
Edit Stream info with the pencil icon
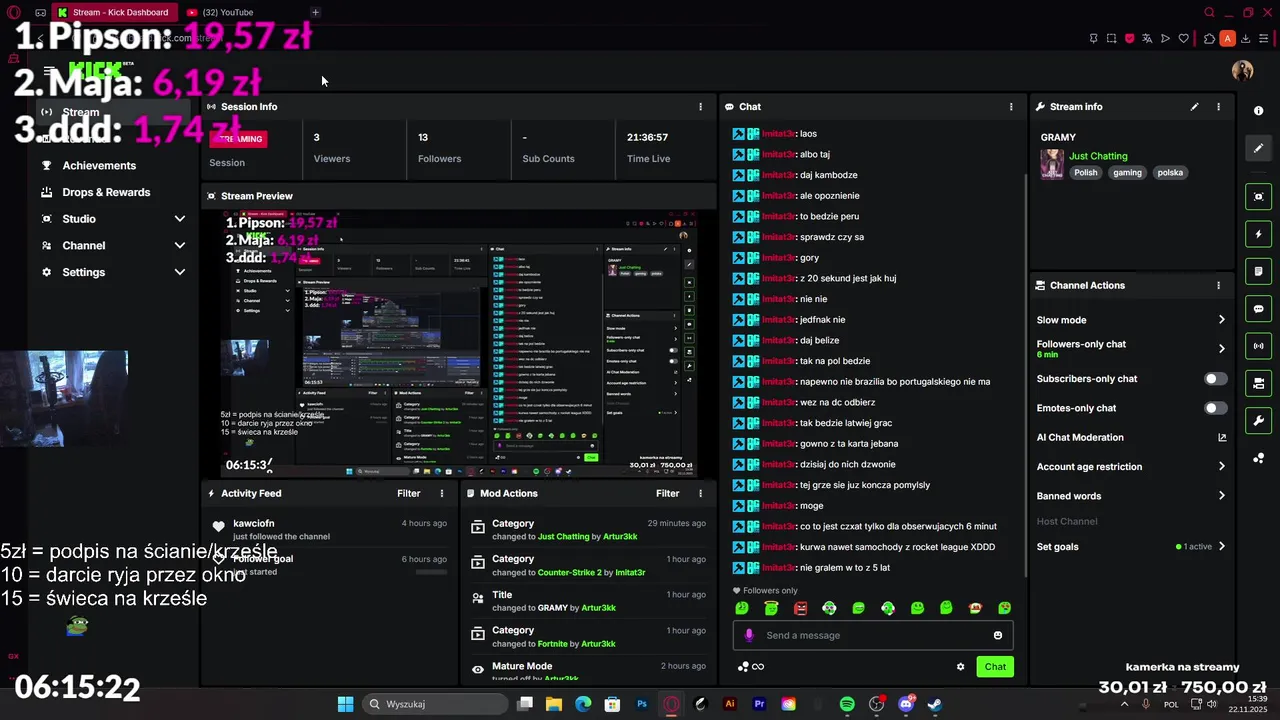1194,106
